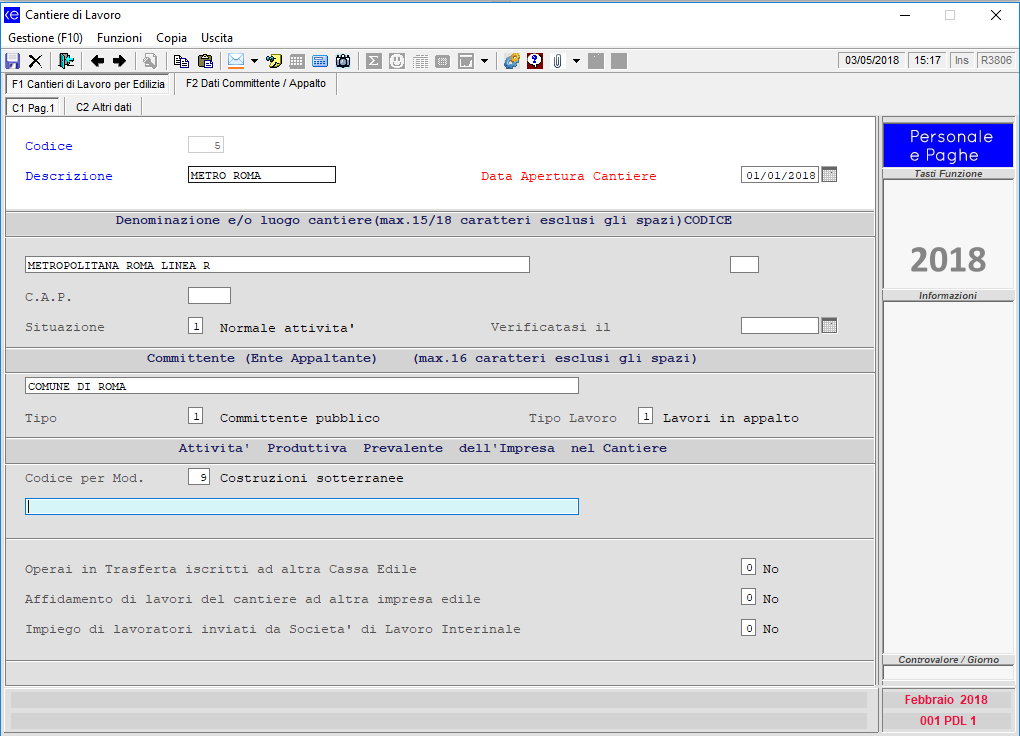Click the gray grid table icon
This screenshot has height=736, width=1020.
(297, 61)
